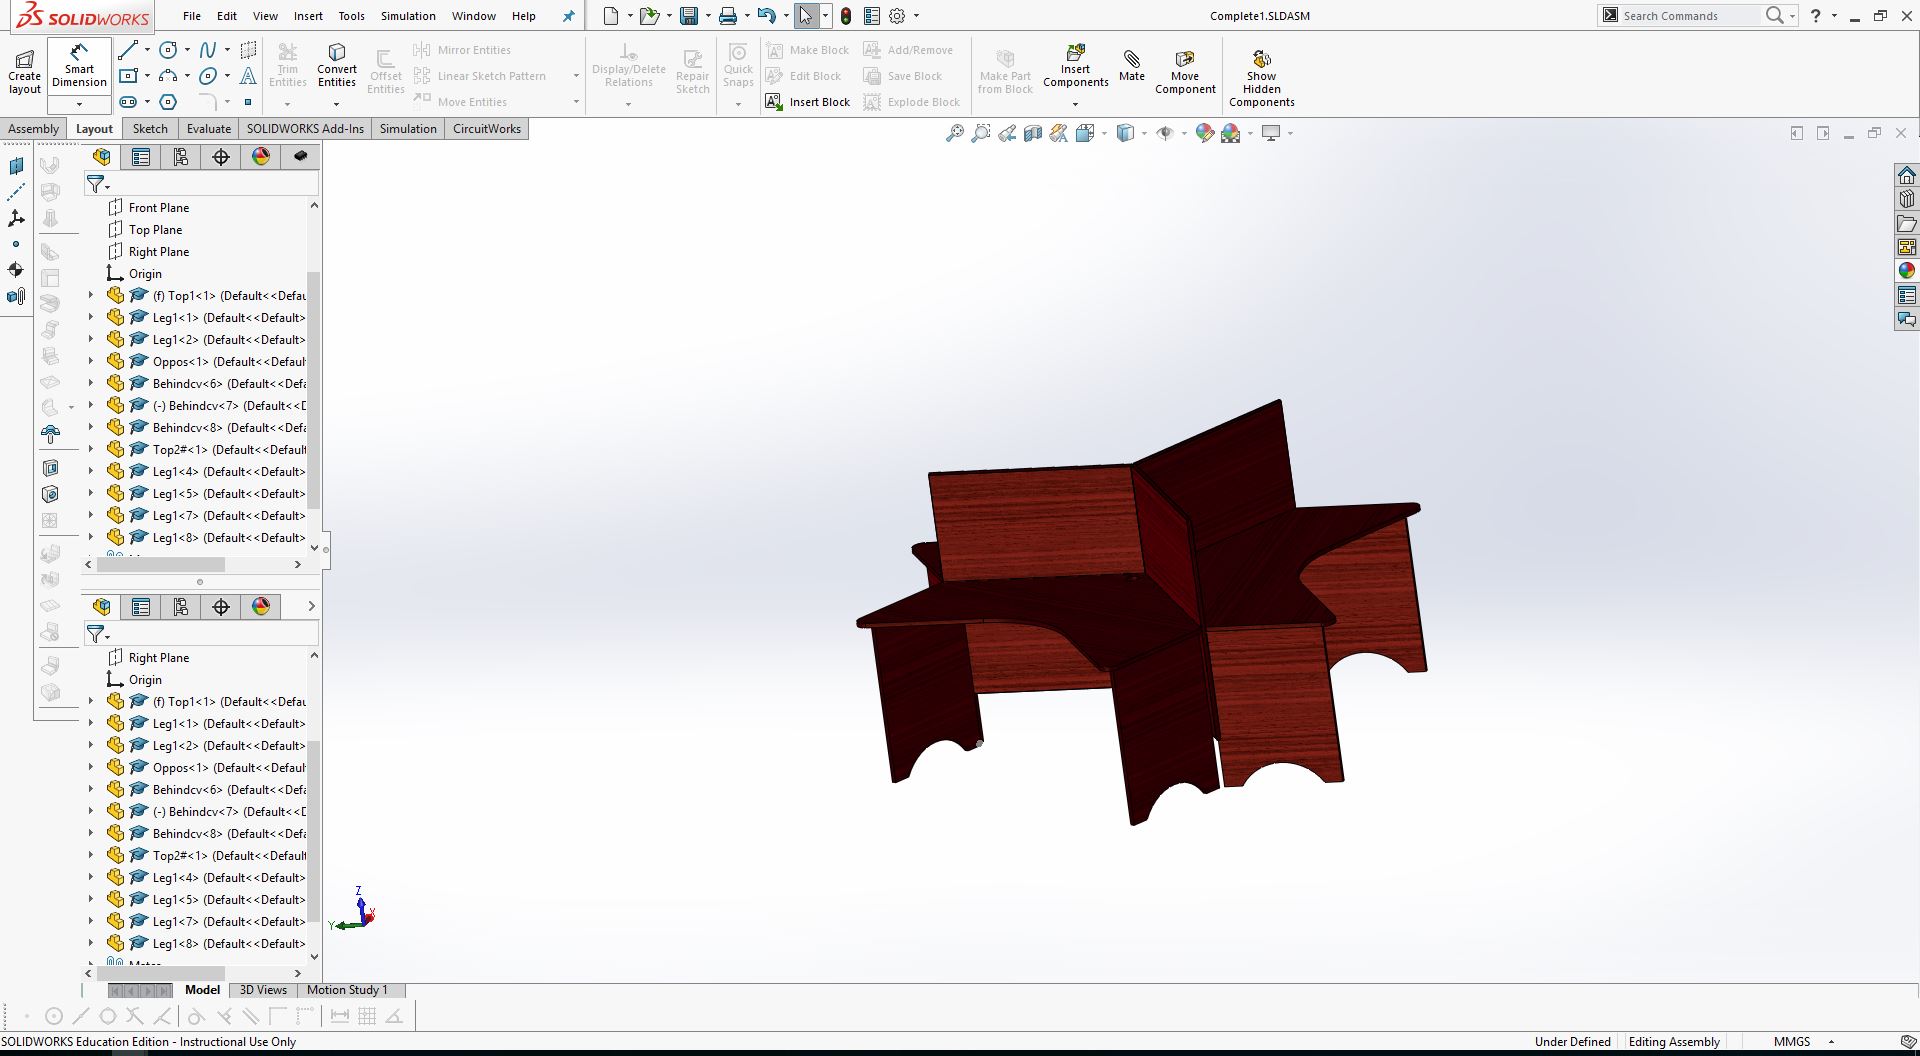
Task: Click the Move Component icon
Action: [1185, 72]
